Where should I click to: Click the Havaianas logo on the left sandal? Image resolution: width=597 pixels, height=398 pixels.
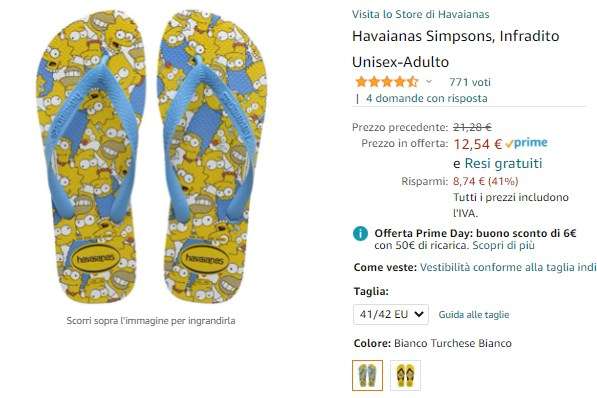pyautogui.click(x=96, y=259)
